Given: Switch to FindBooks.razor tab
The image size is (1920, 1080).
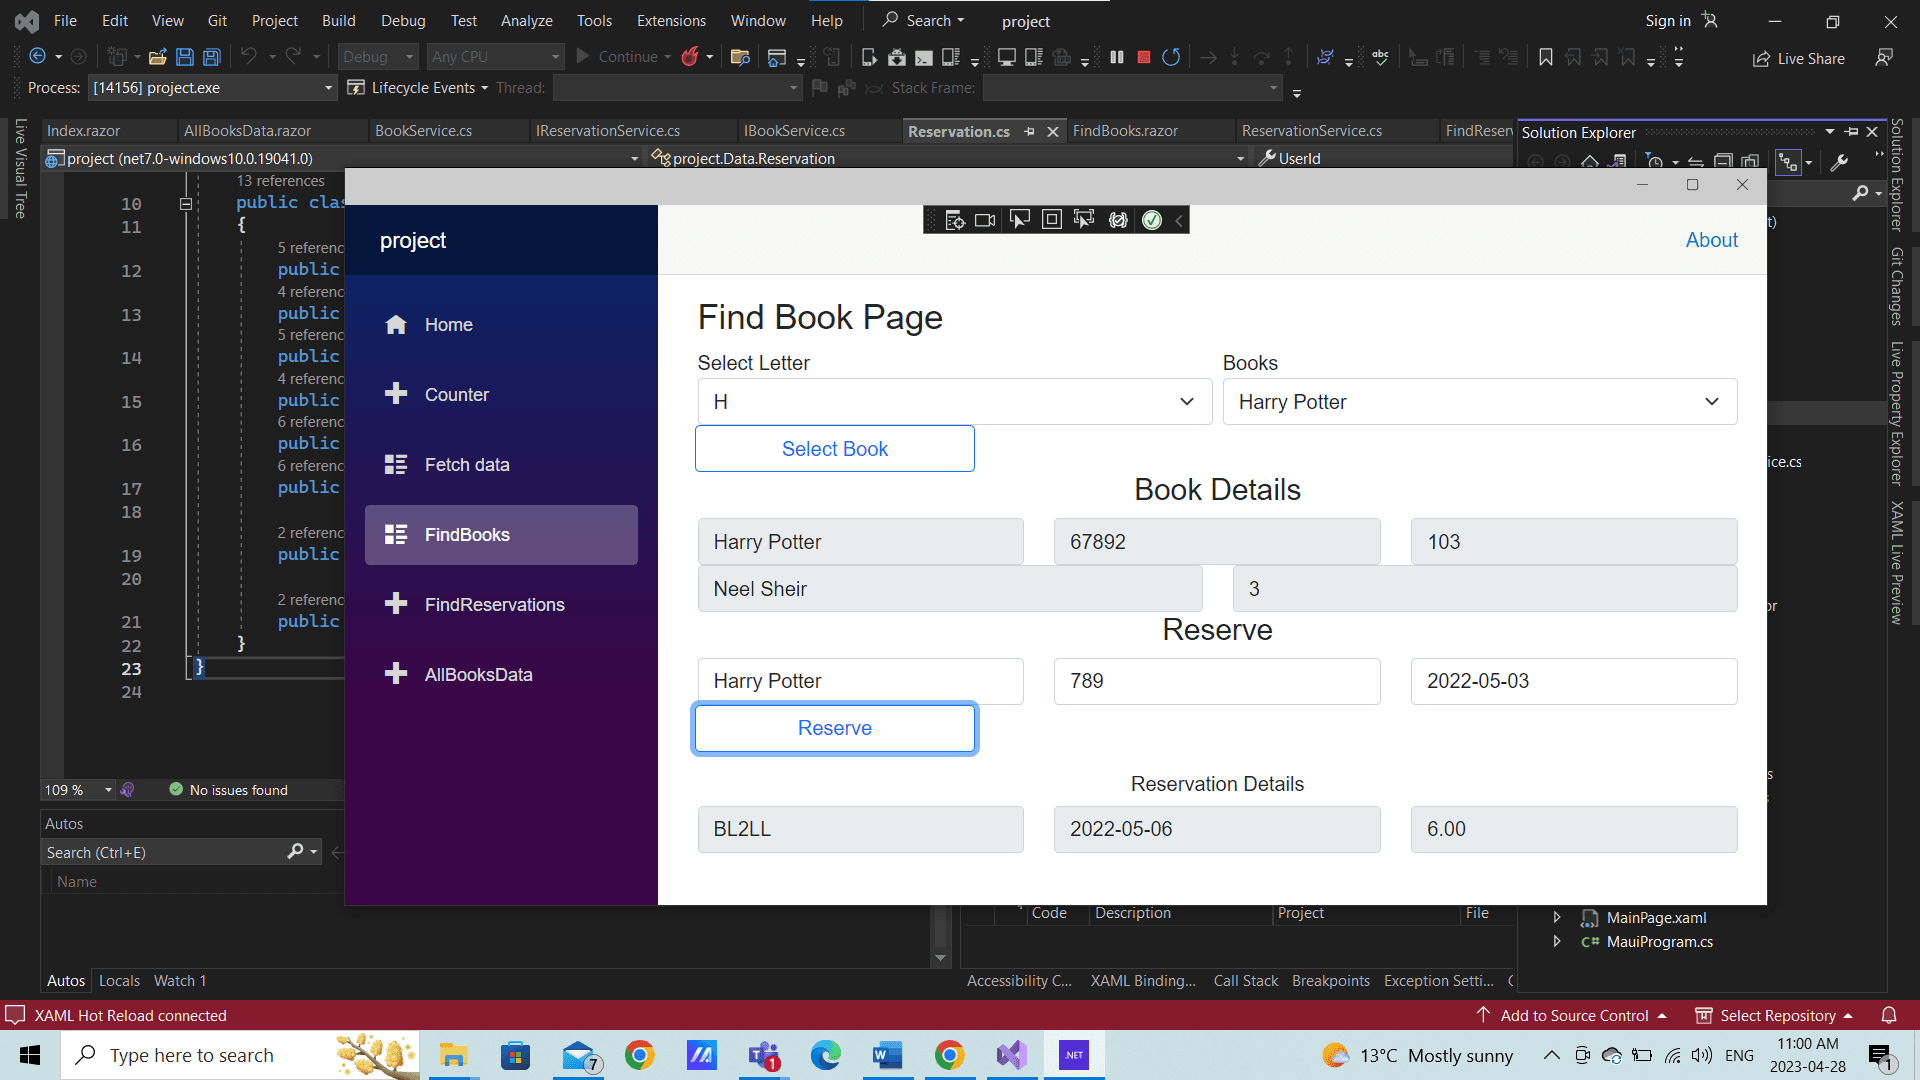Looking at the screenshot, I should coord(1125,131).
